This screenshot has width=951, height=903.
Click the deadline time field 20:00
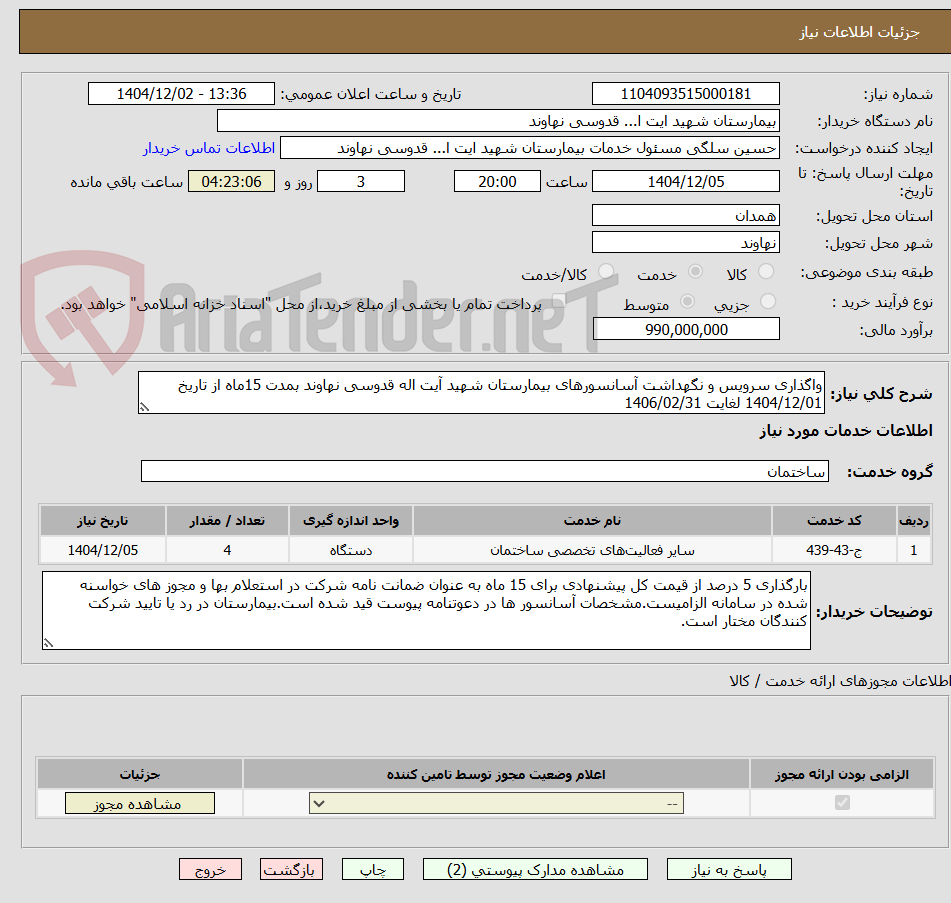[497, 181]
